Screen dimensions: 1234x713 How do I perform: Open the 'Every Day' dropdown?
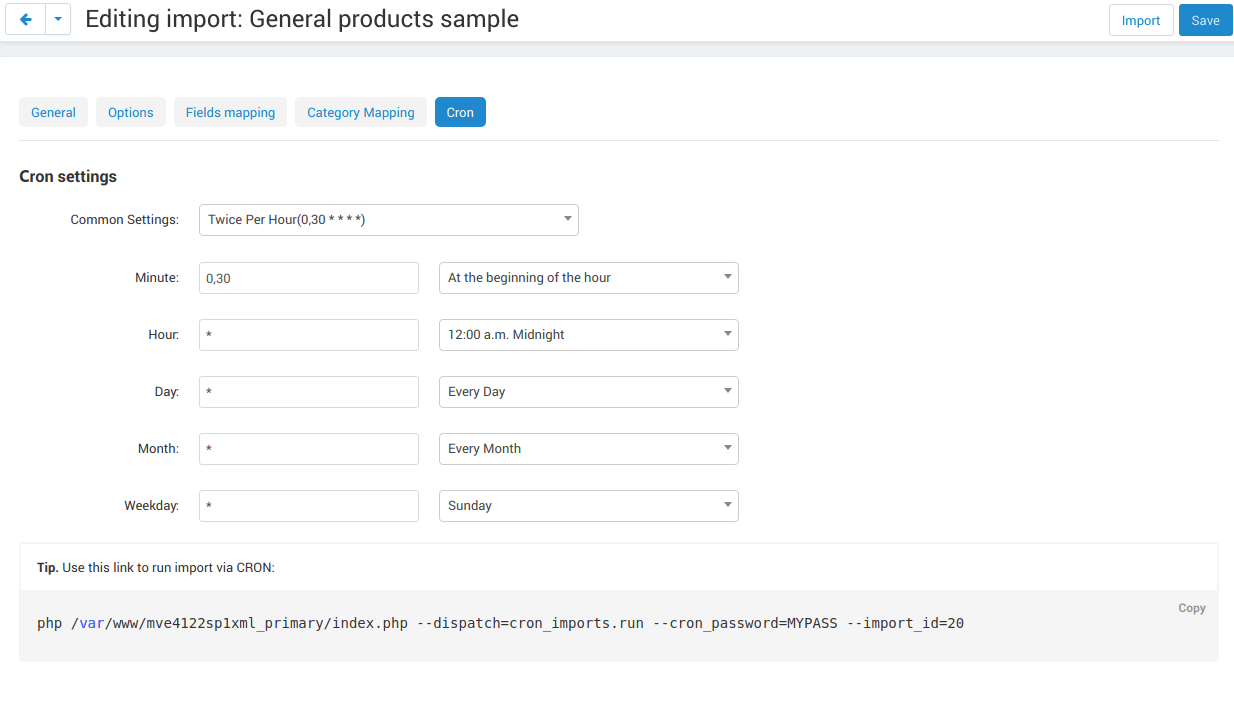coord(589,392)
